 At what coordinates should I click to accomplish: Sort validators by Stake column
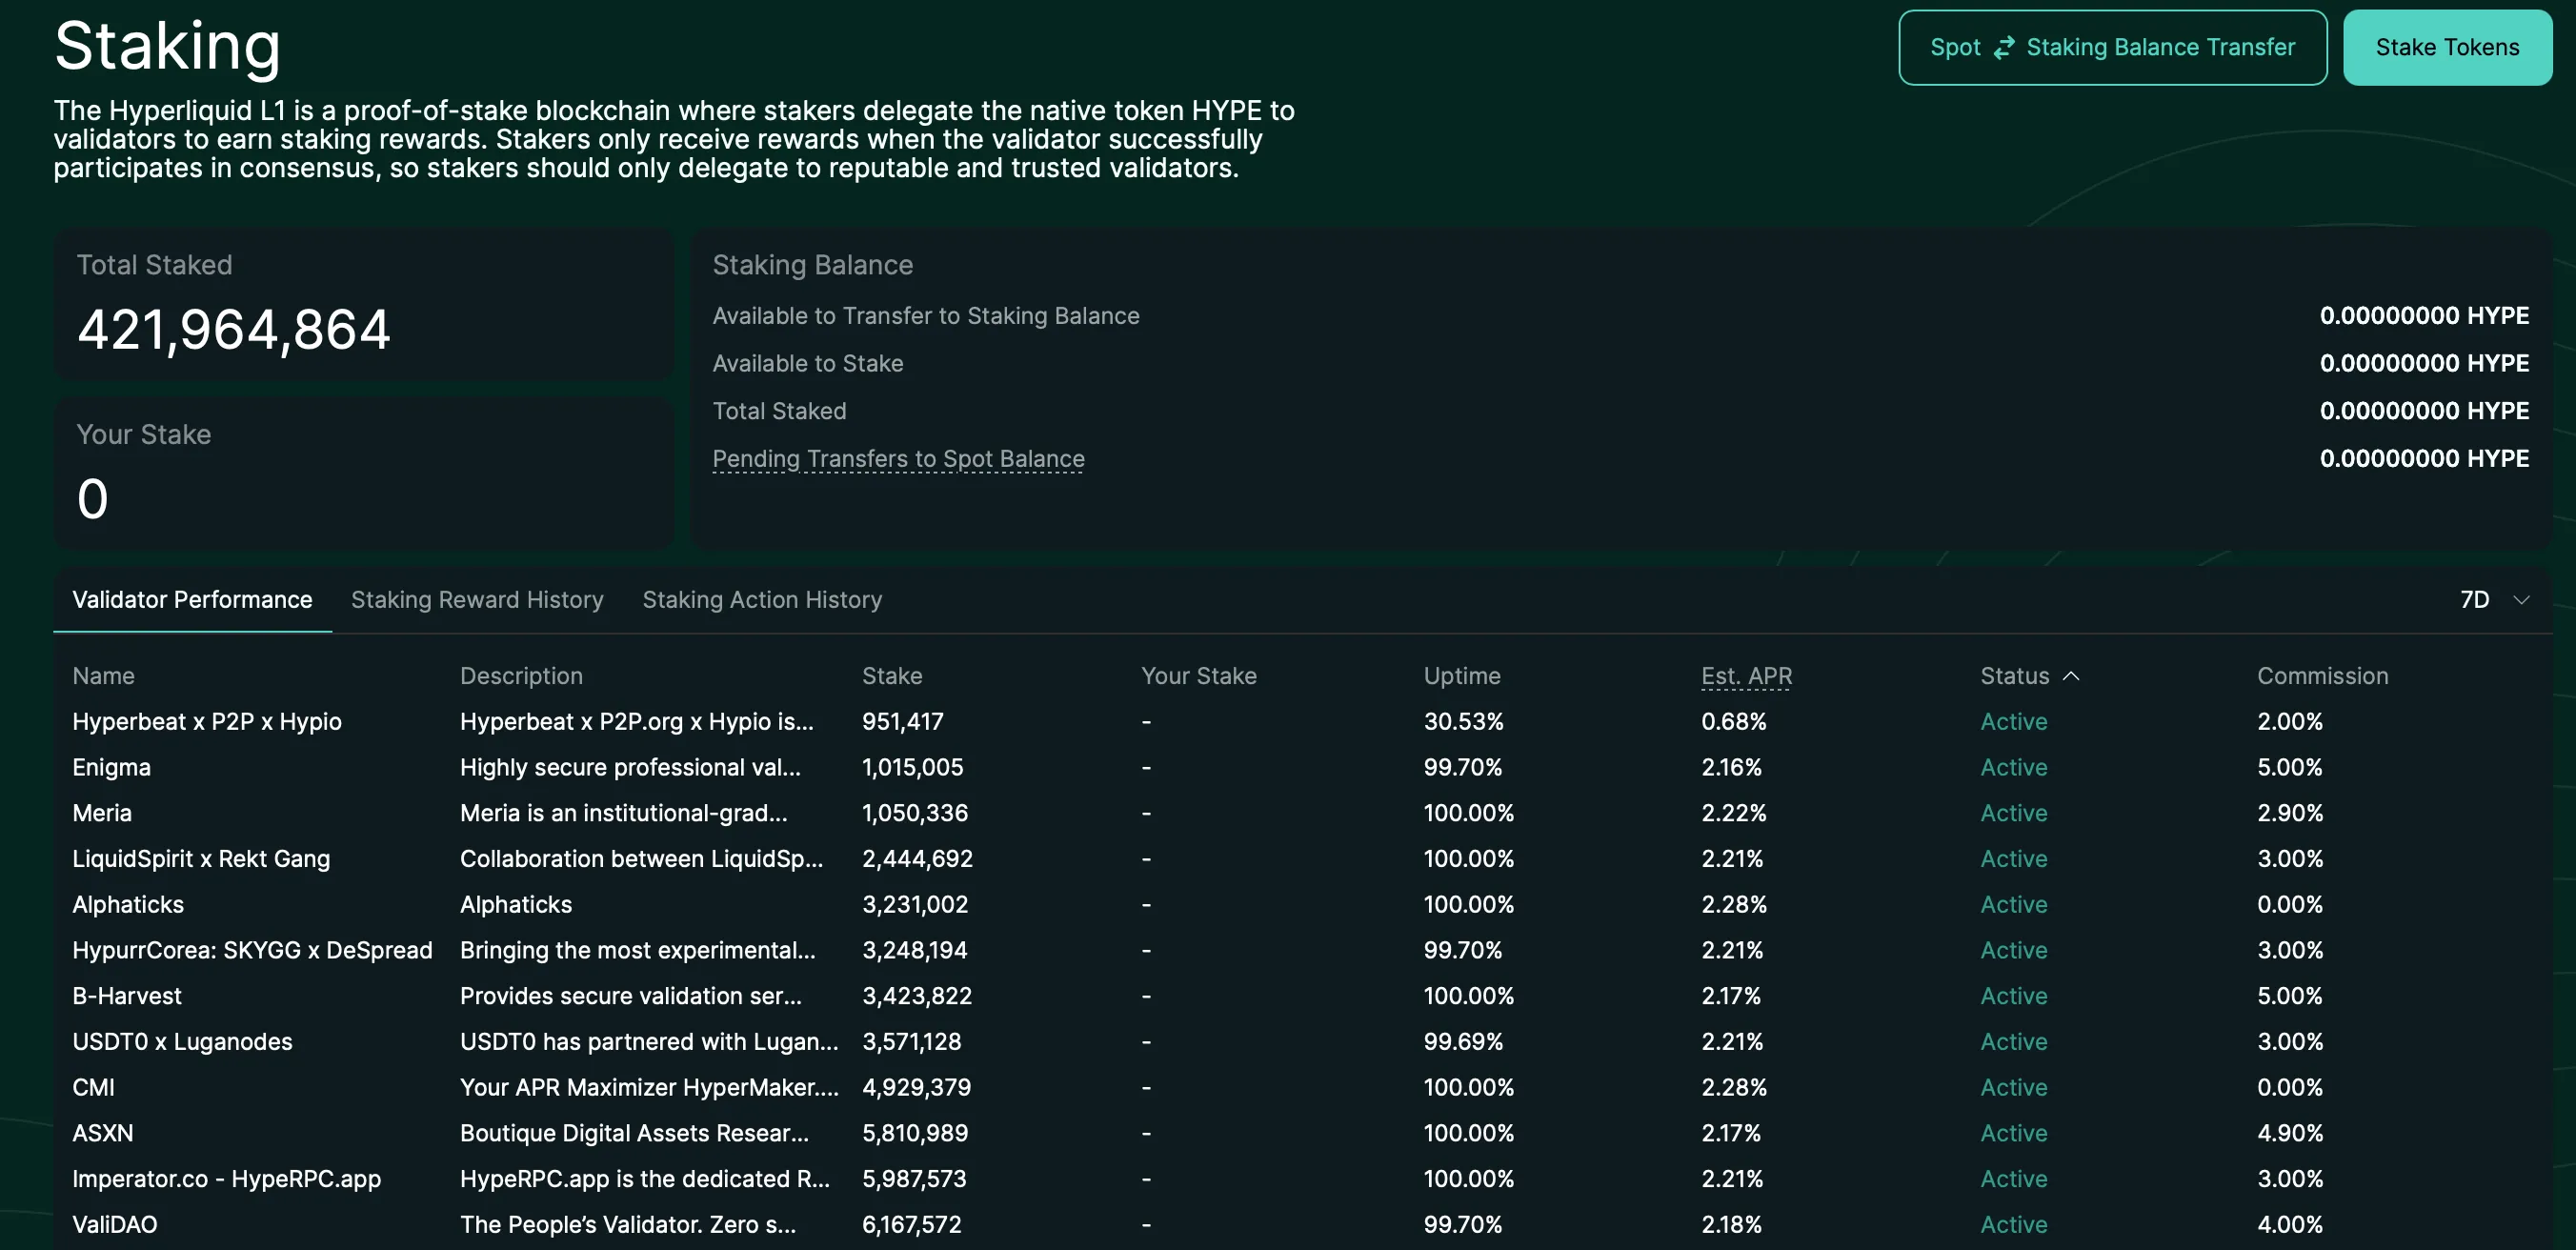892,676
